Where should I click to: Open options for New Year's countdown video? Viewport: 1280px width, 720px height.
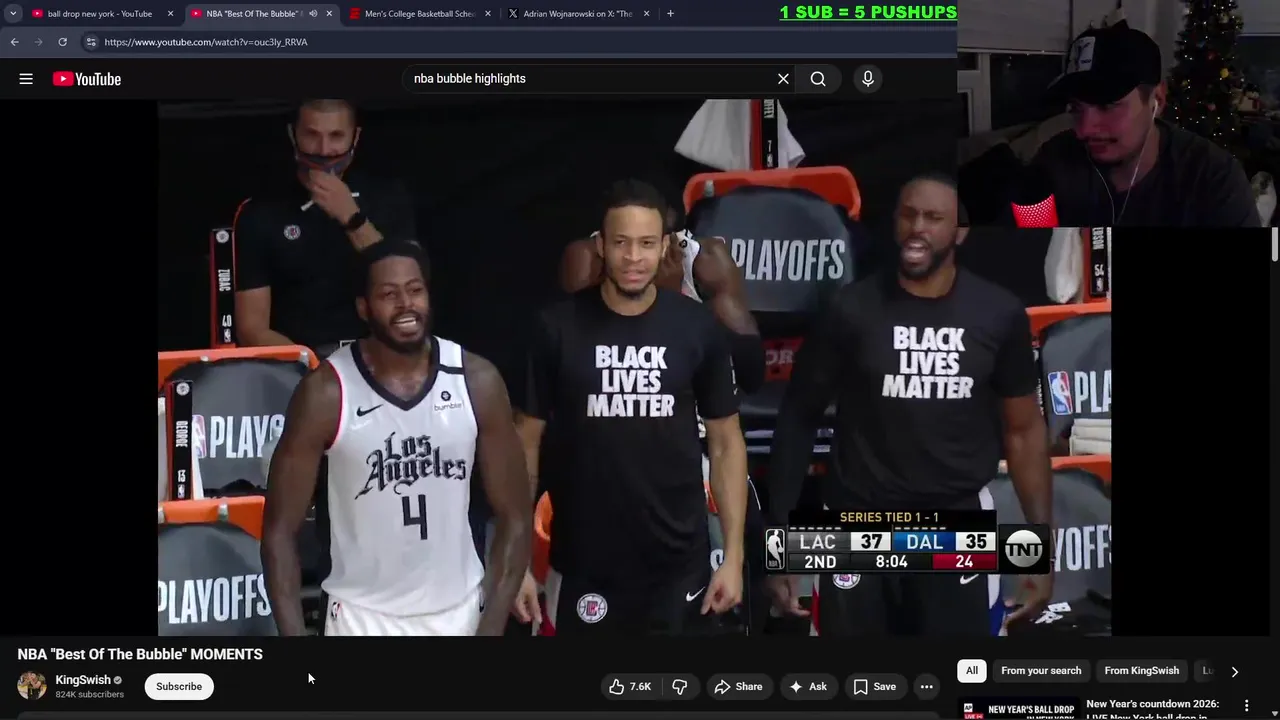tap(1246, 705)
